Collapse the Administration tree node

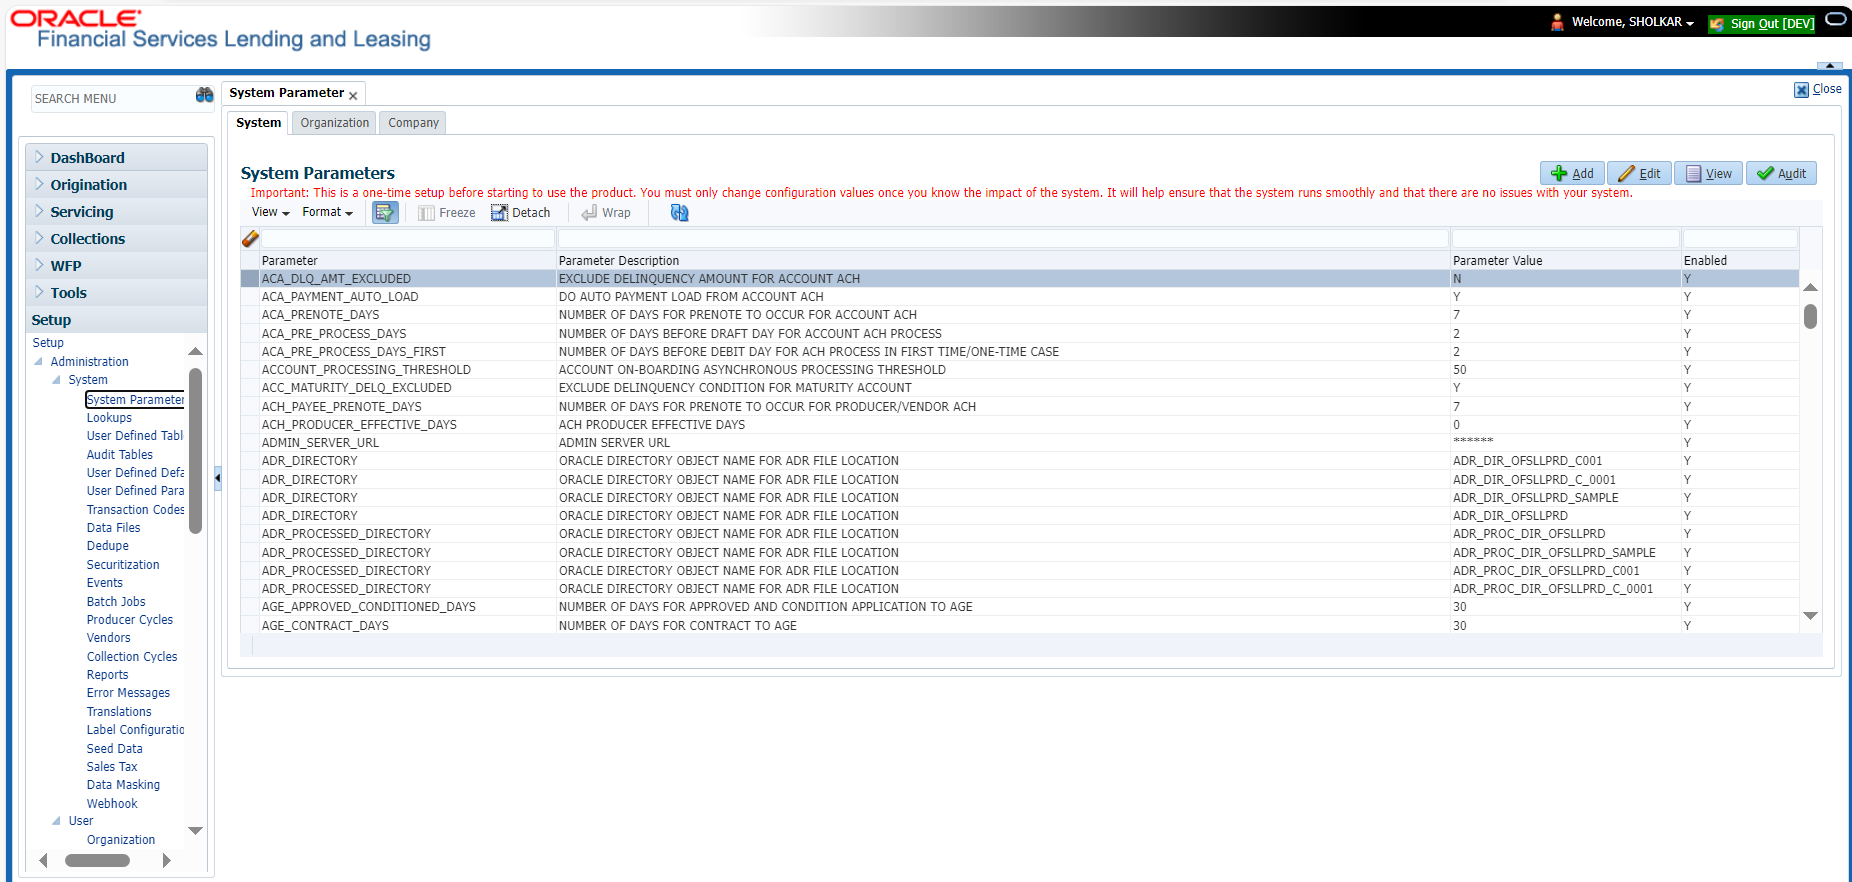pyautogui.click(x=39, y=362)
